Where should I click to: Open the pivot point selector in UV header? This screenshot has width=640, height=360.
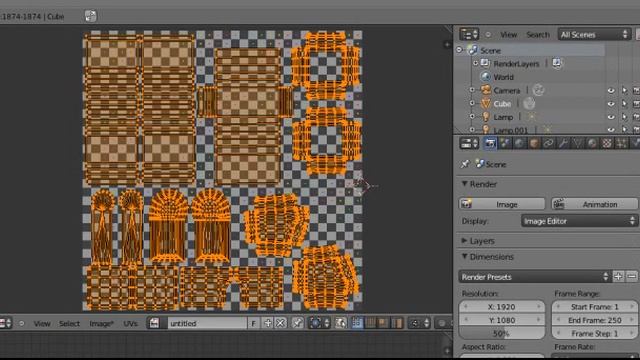(319, 323)
